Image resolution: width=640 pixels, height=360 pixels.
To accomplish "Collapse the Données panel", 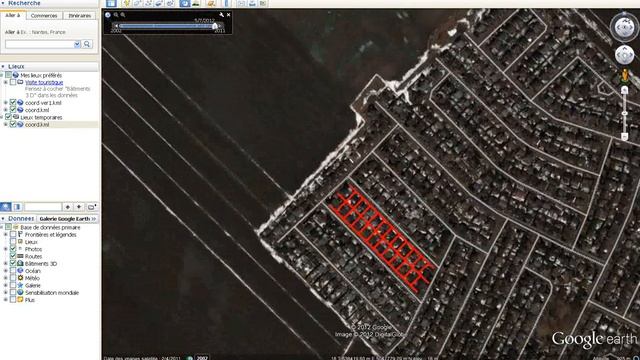I will coord(3,219).
